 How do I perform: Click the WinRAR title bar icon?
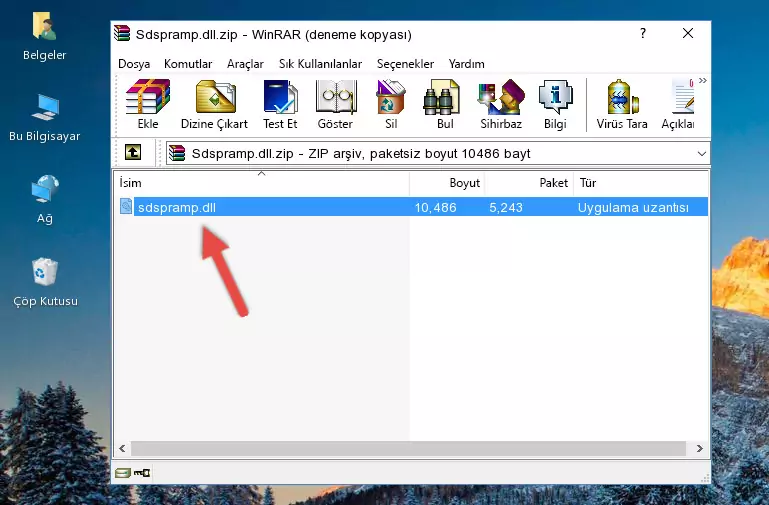click(122, 34)
